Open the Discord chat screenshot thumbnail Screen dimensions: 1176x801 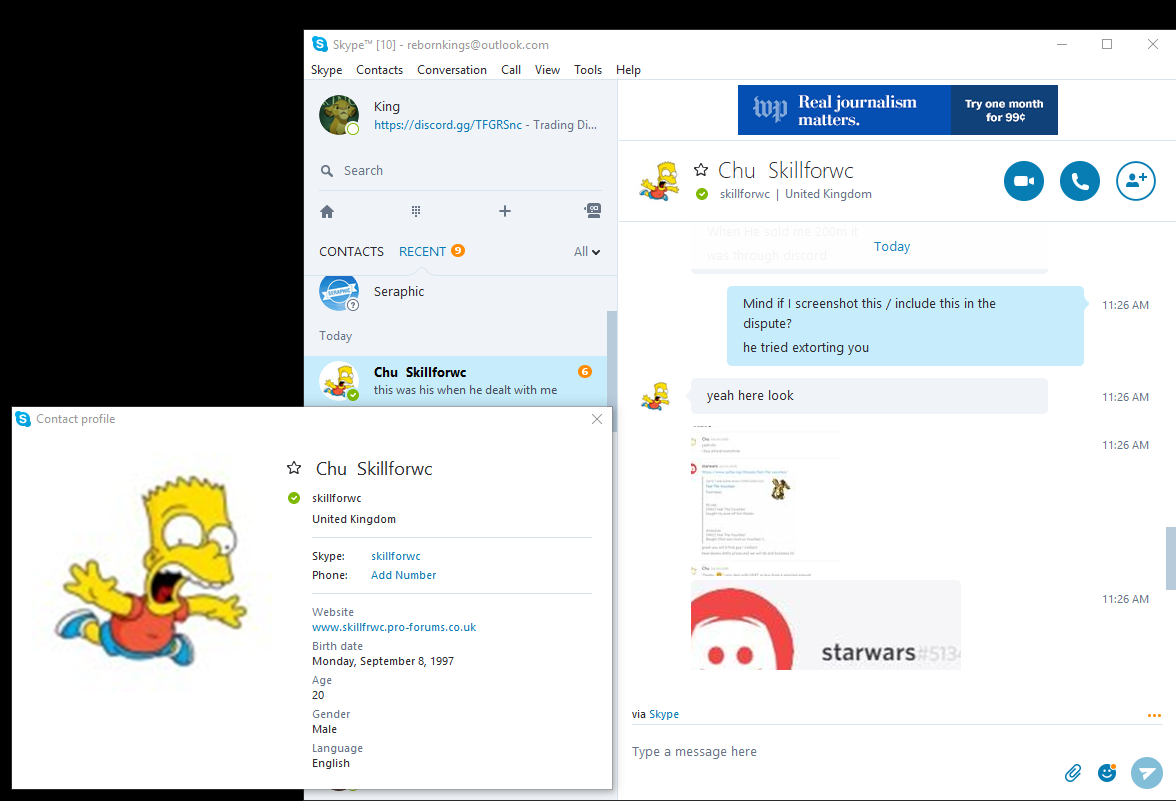[765, 500]
